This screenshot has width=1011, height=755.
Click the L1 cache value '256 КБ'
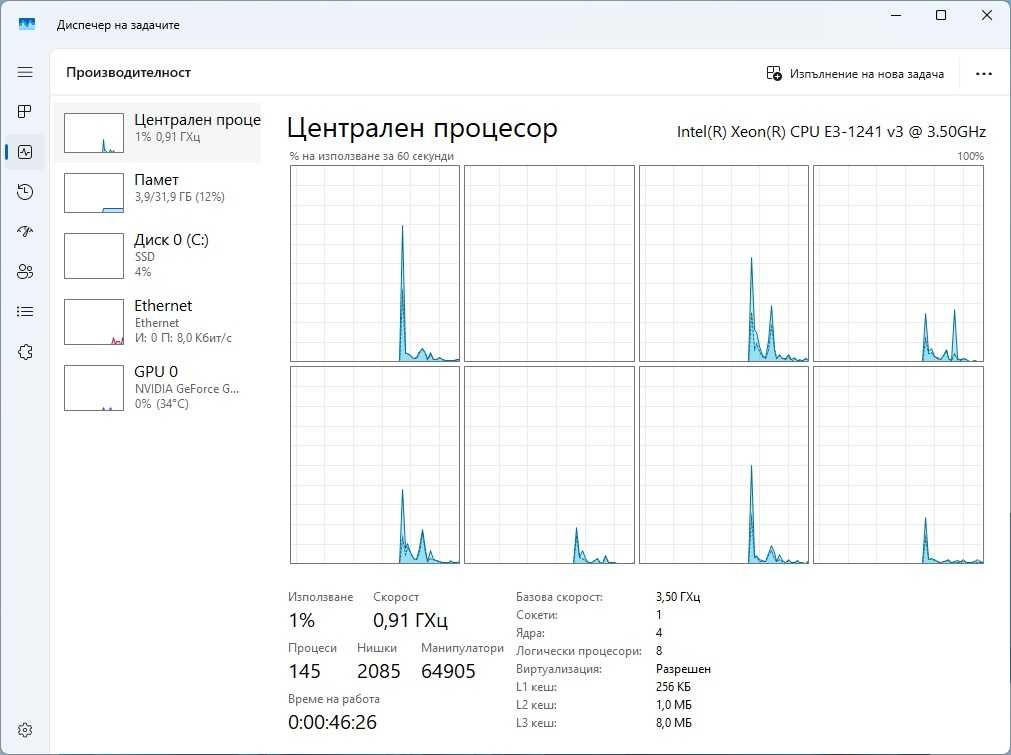[x=673, y=687]
